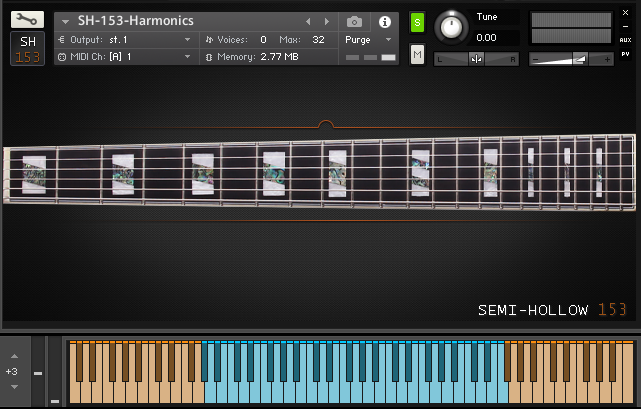Open the instrument info icon
641x409 pixels.
click(384, 21)
